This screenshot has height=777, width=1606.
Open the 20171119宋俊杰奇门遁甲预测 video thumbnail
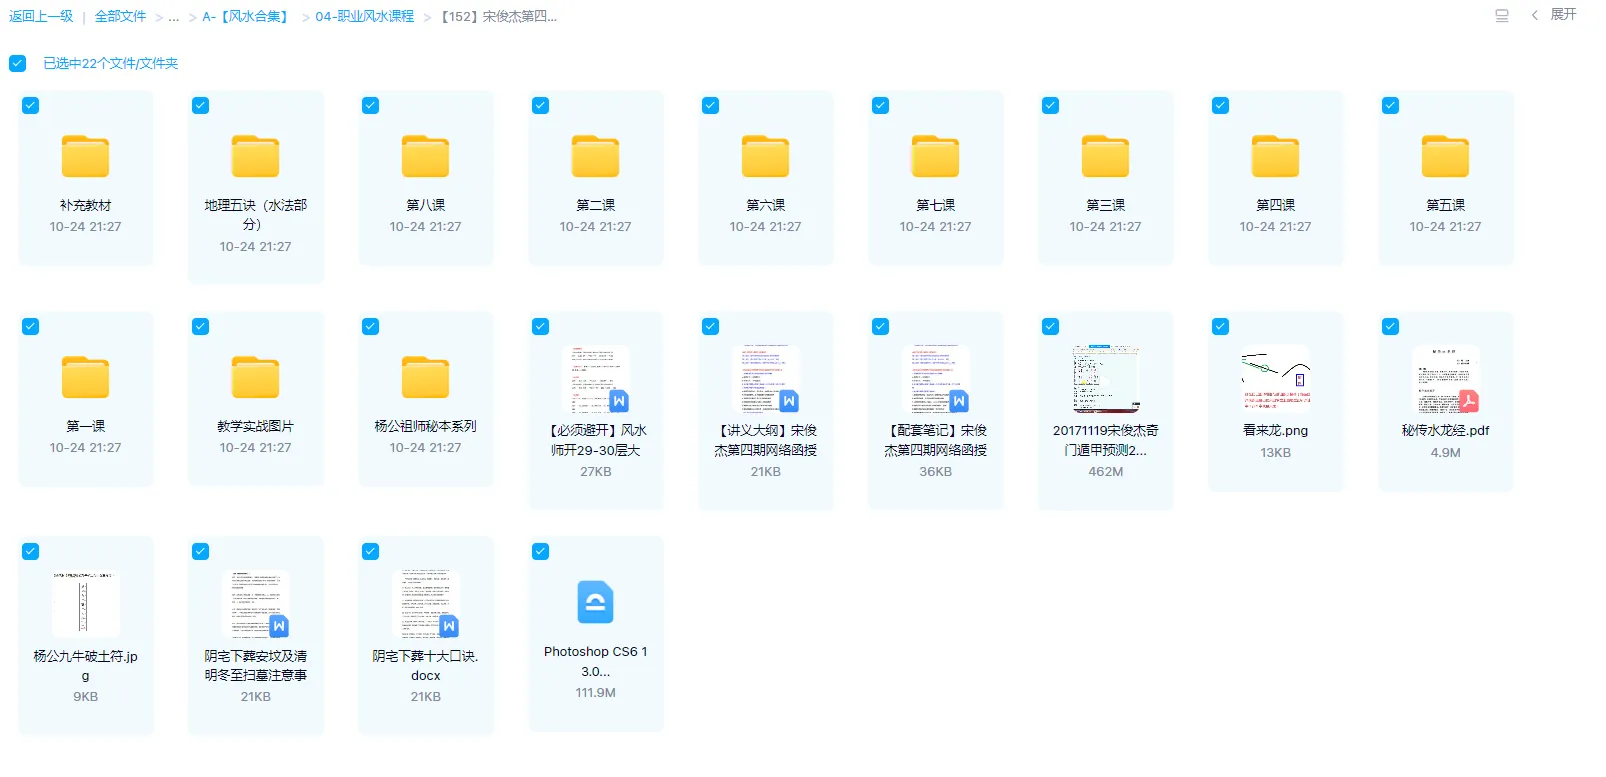pyautogui.click(x=1105, y=379)
